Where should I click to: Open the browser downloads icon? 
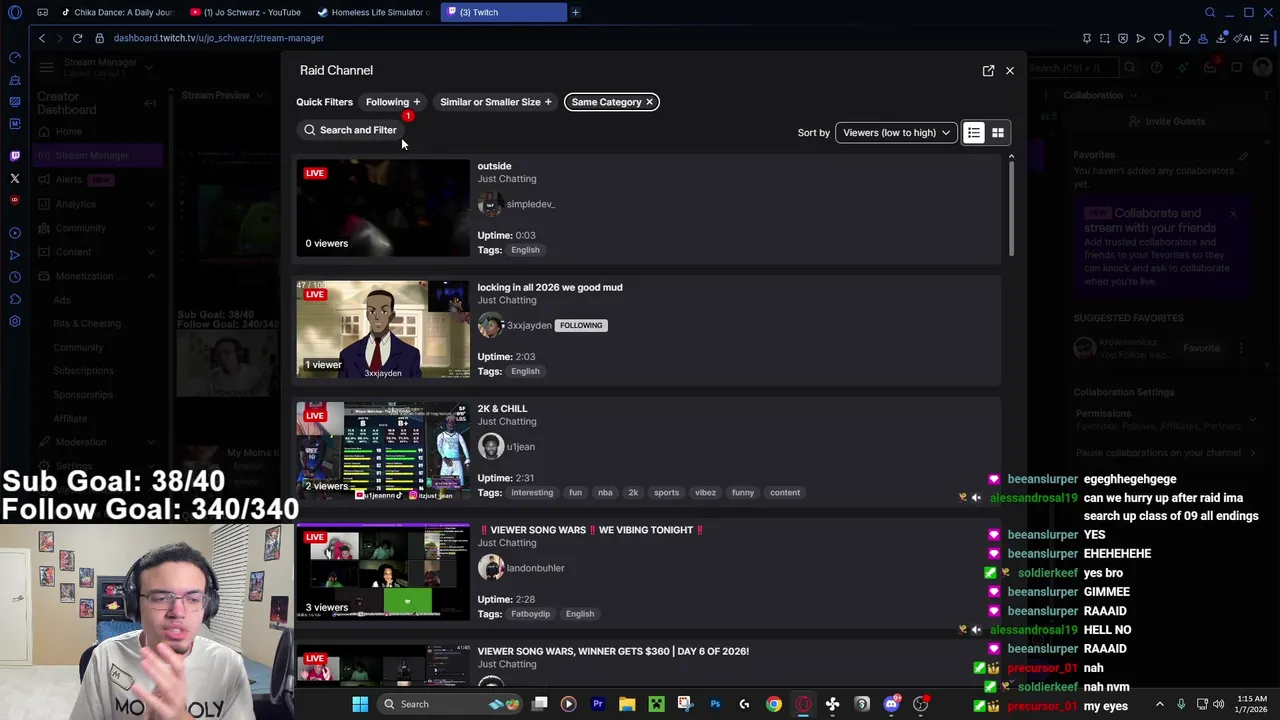(1221, 38)
